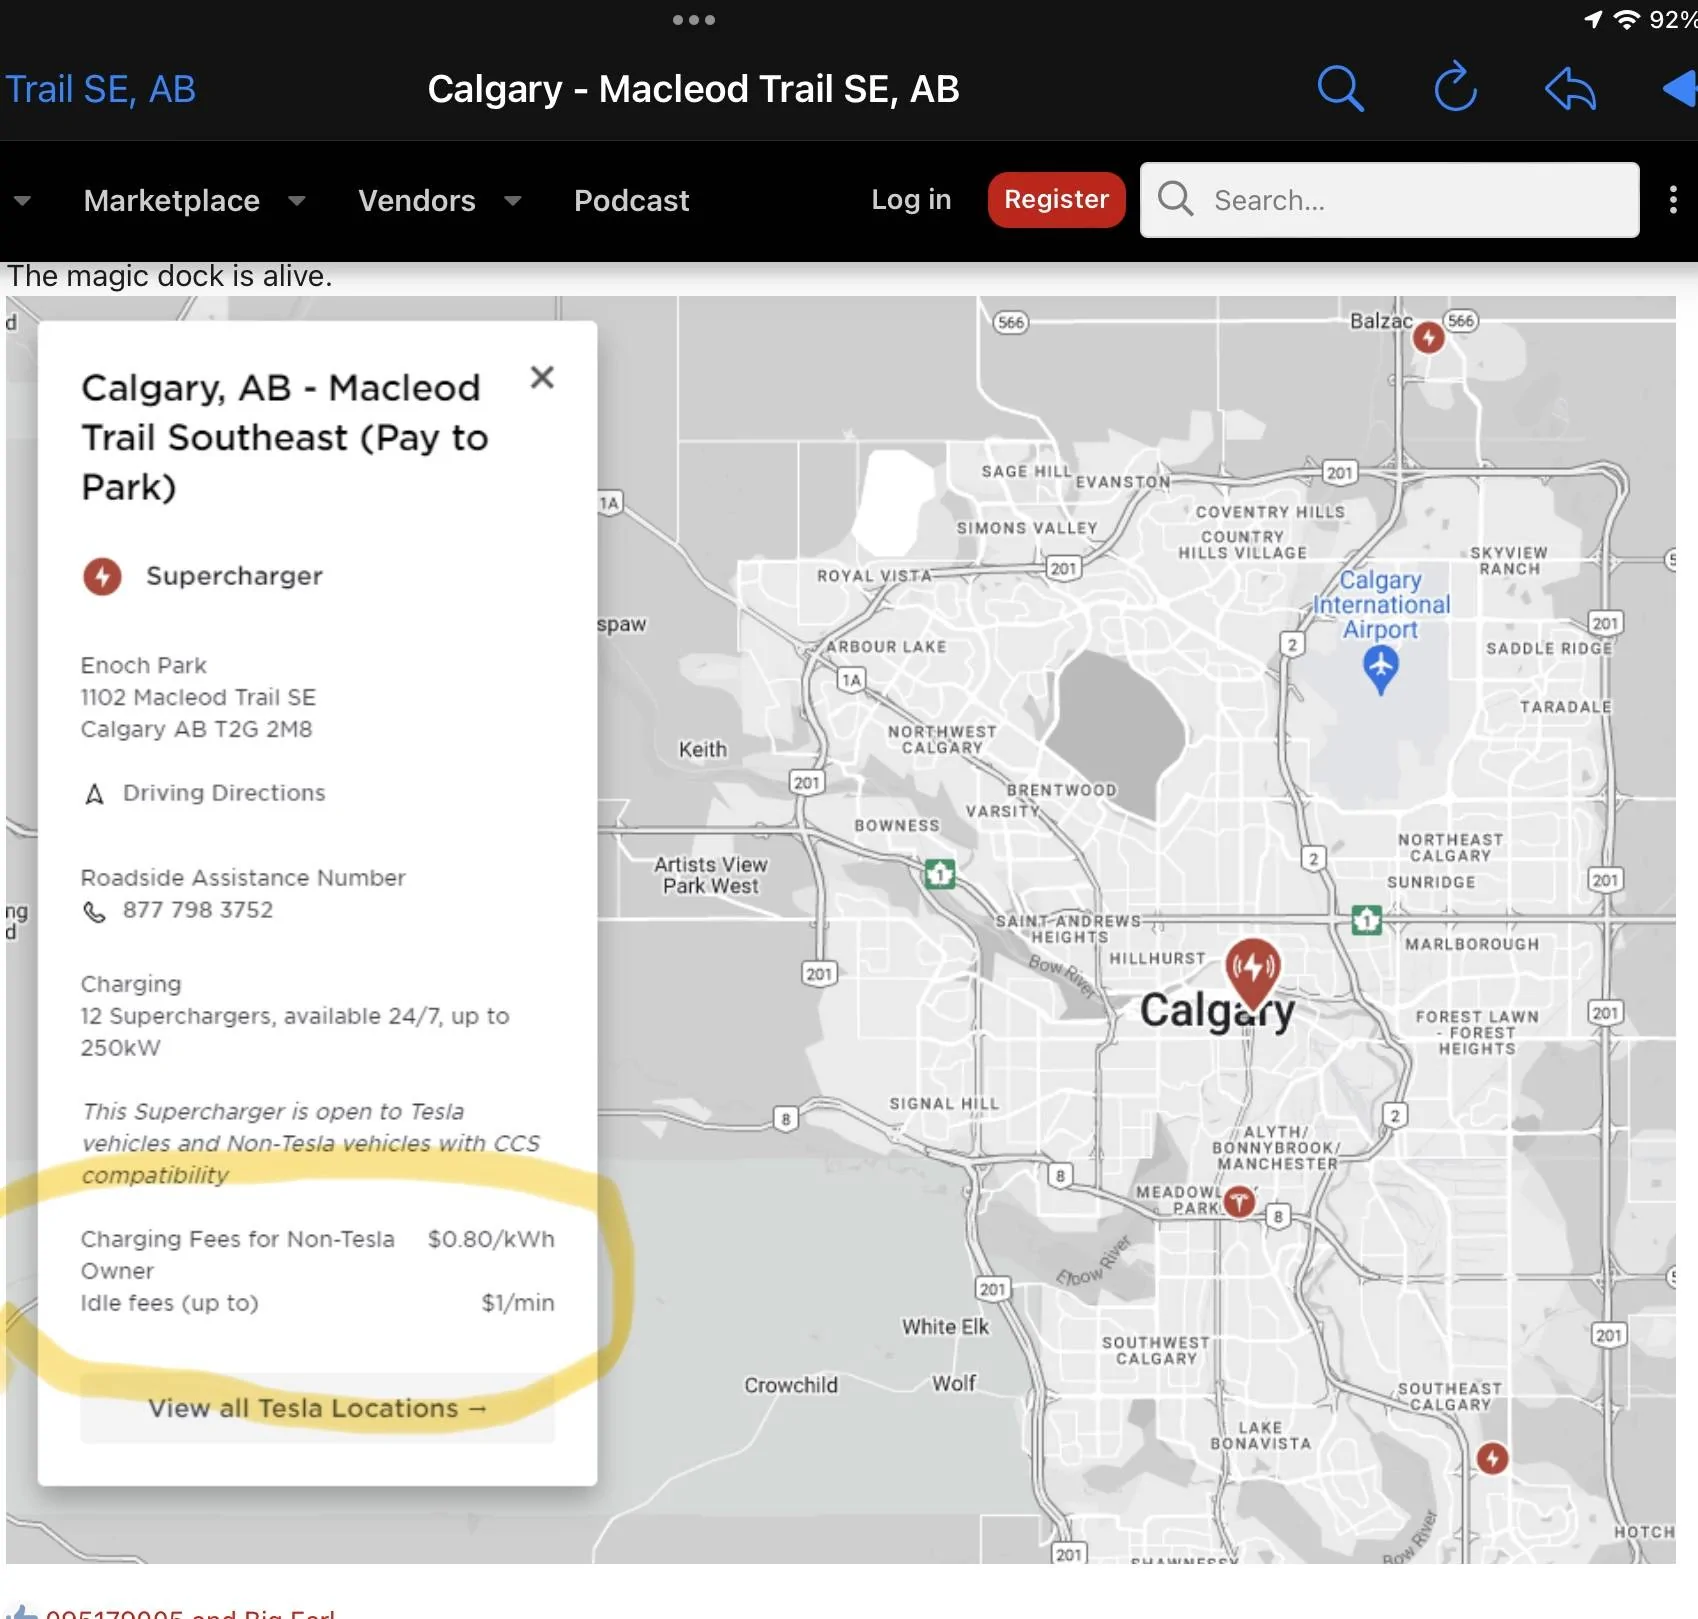This screenshot has height=1619, width=1698.
Task: Click the thumbs-up like icon below map
Action: pos(22,1611)
